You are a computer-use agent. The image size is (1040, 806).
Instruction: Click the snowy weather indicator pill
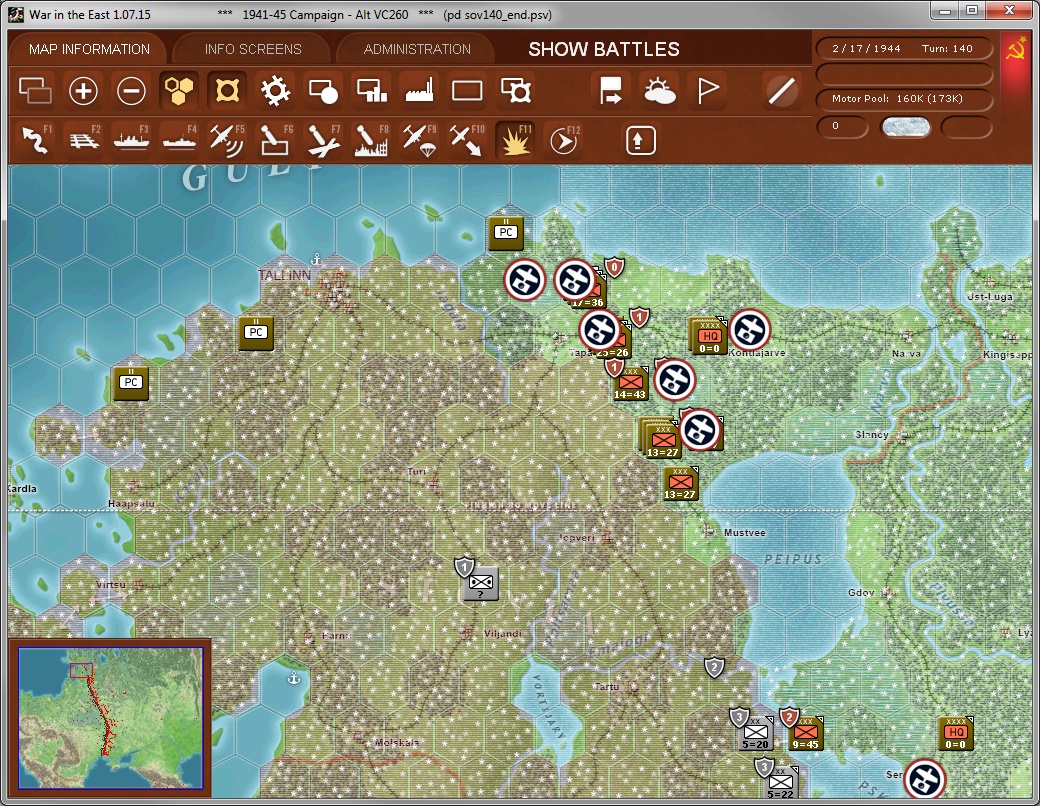(905, 127)
